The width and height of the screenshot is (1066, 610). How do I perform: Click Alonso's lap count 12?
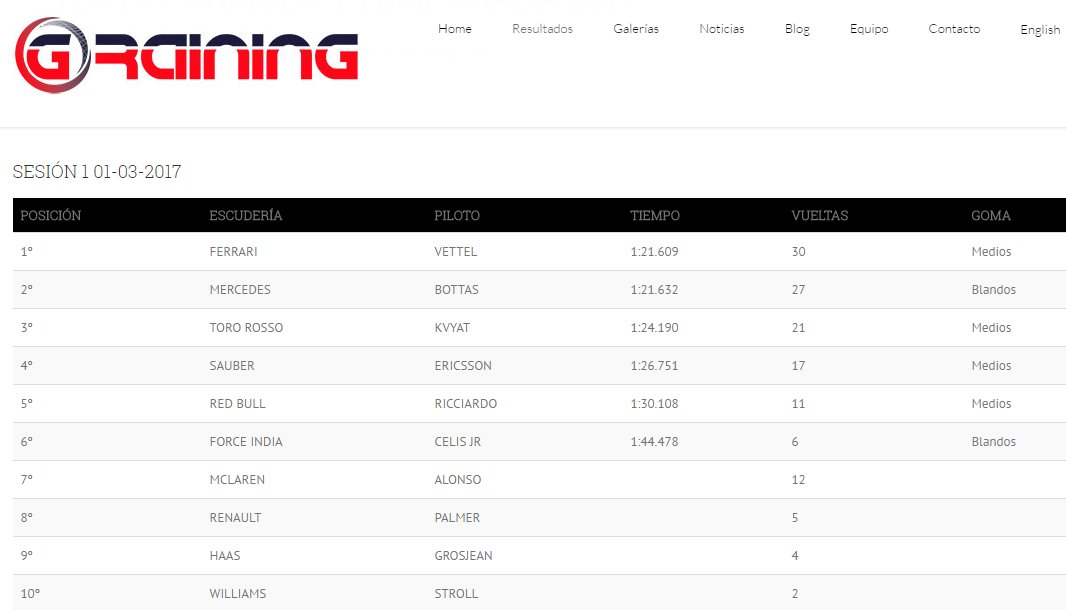[x=798, y=480]
